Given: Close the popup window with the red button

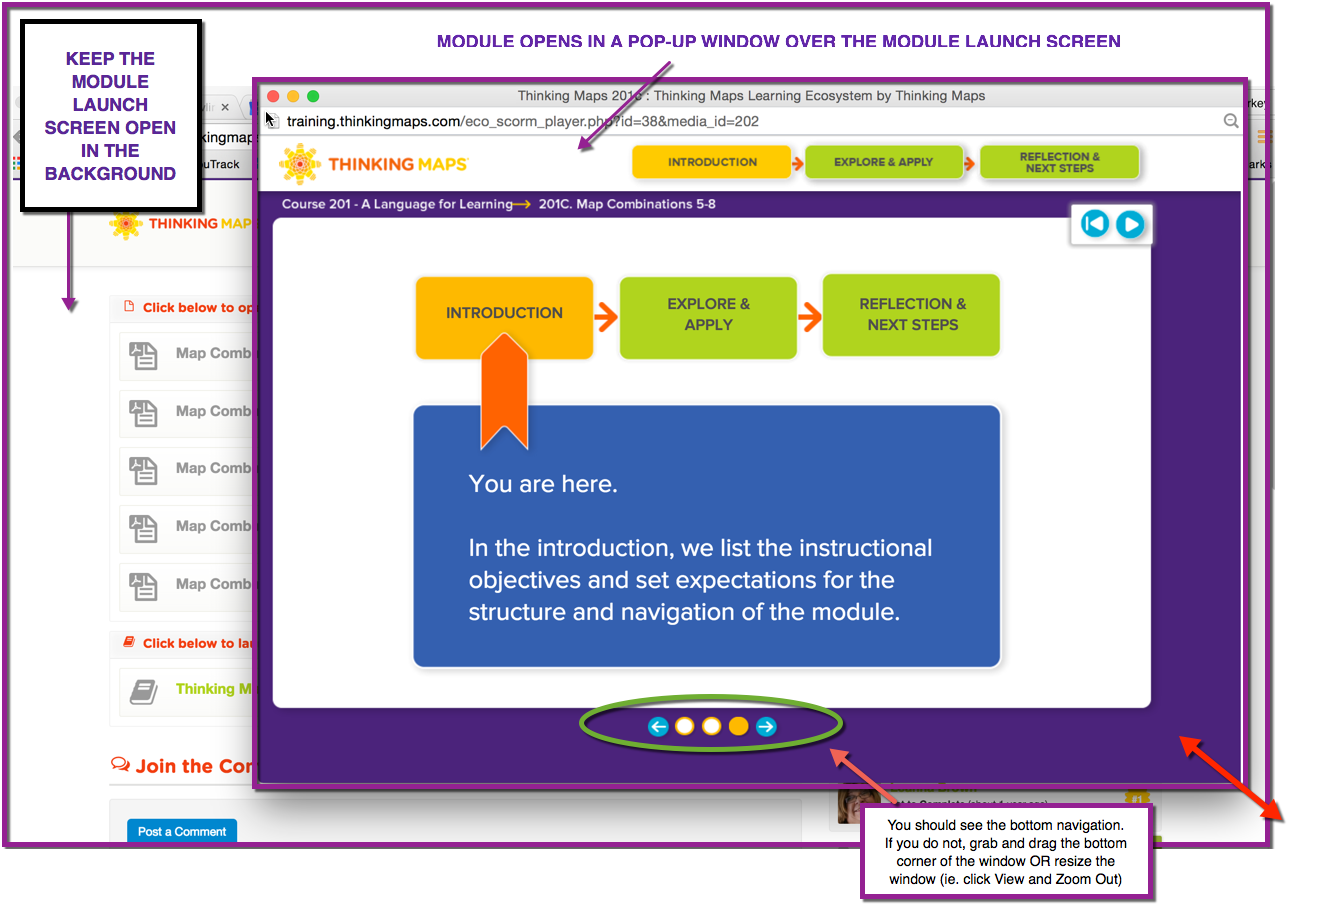Looking at the screenshot, I should (x=273, y=96).
